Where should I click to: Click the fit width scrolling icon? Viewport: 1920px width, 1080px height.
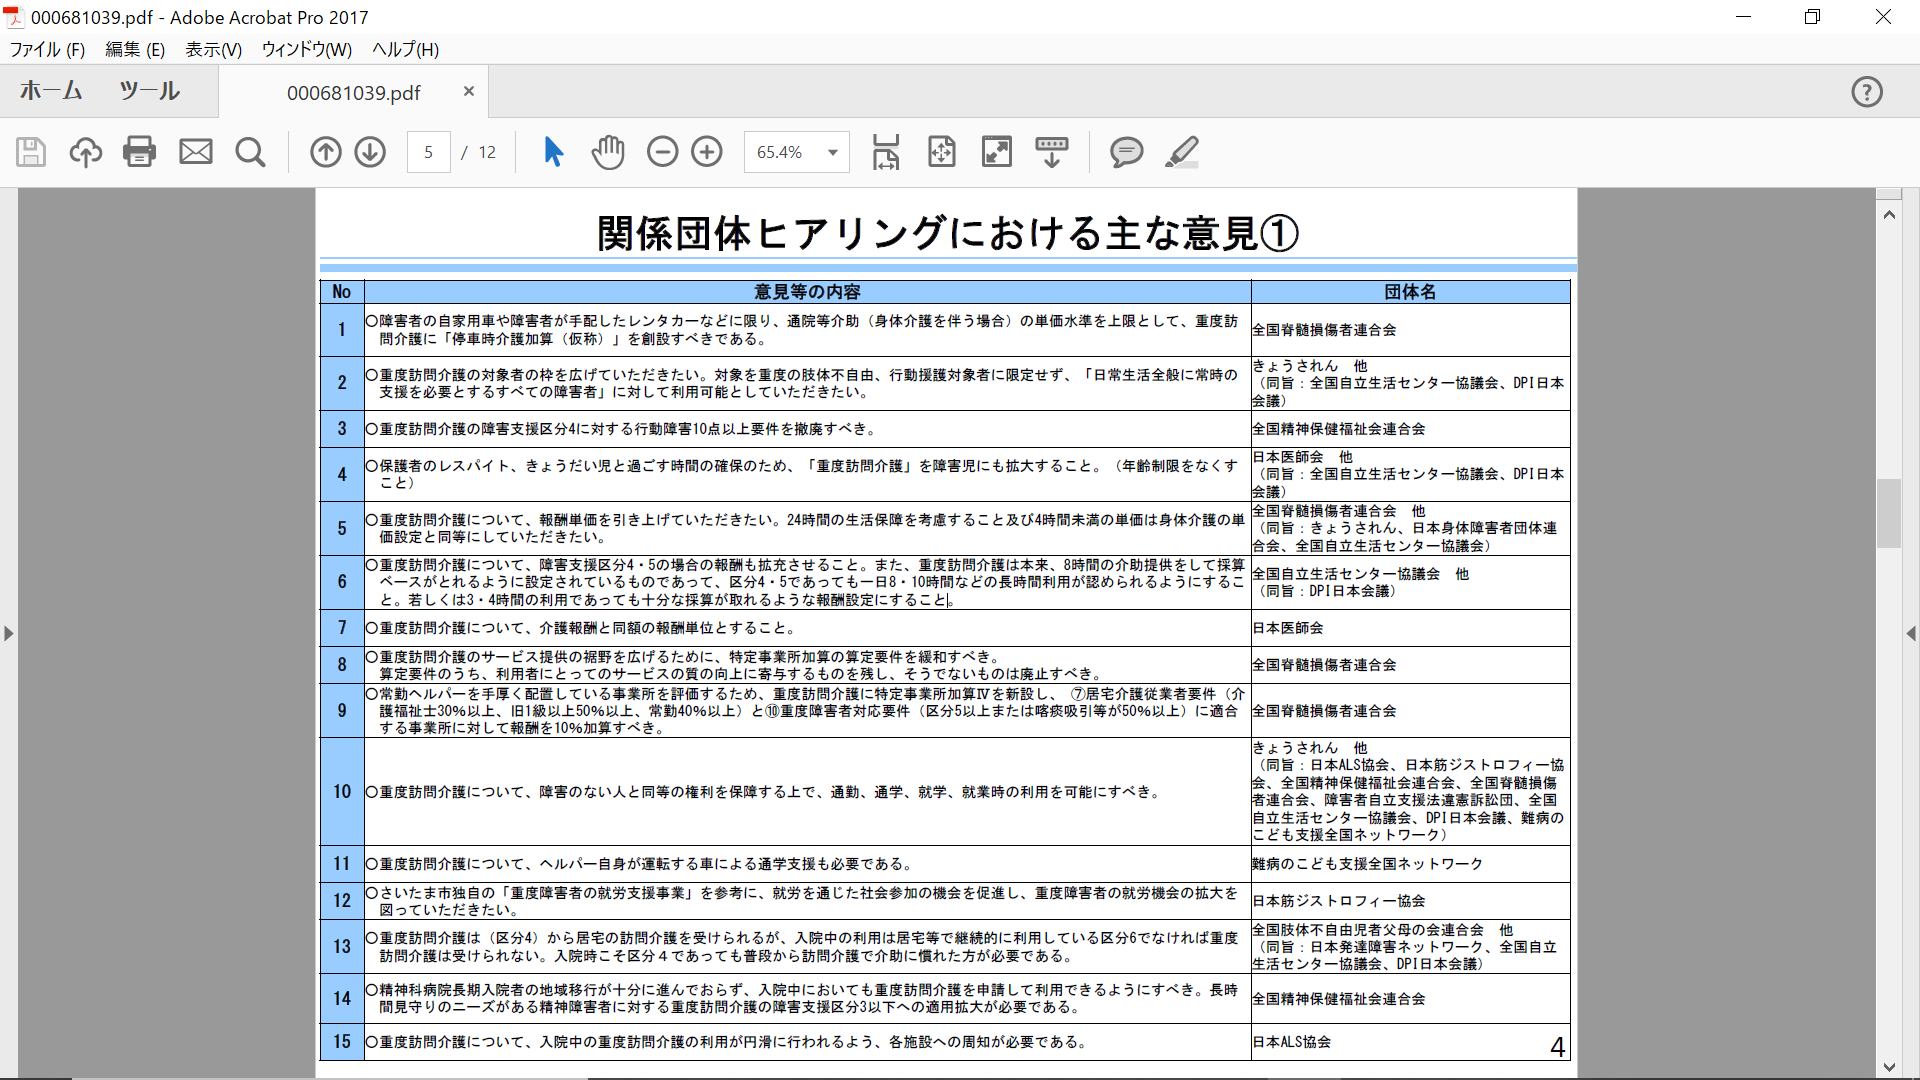886,152
